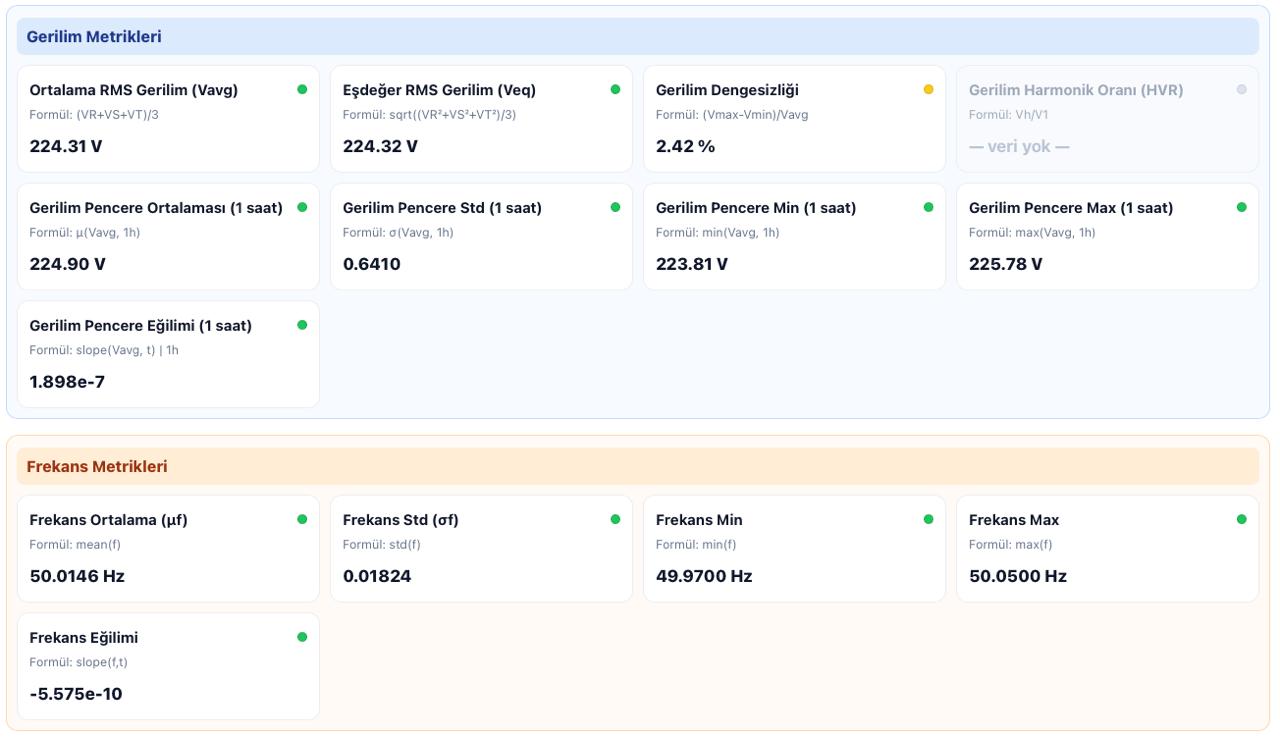Screen dimensions: 1280x738
Task: Collapse the Gerilim Metrikleri section header
Action: point(94,37)
